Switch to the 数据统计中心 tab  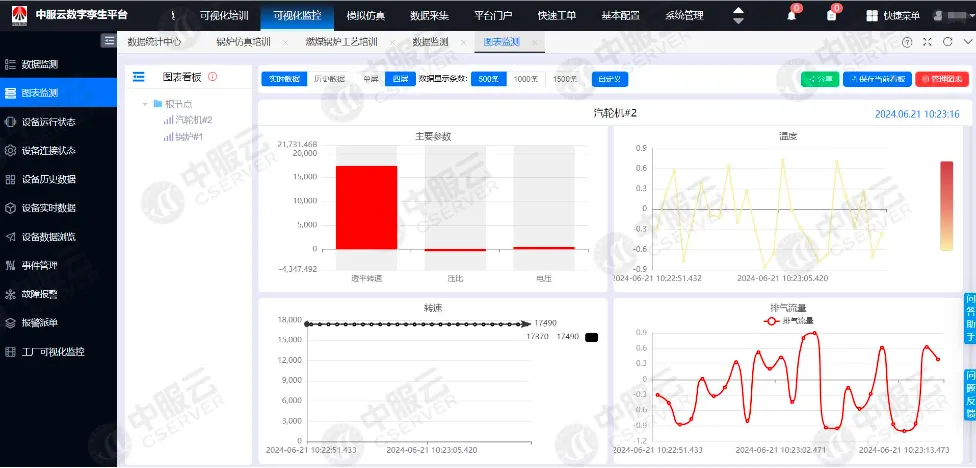pyautogui.click(x=154, y=42)
